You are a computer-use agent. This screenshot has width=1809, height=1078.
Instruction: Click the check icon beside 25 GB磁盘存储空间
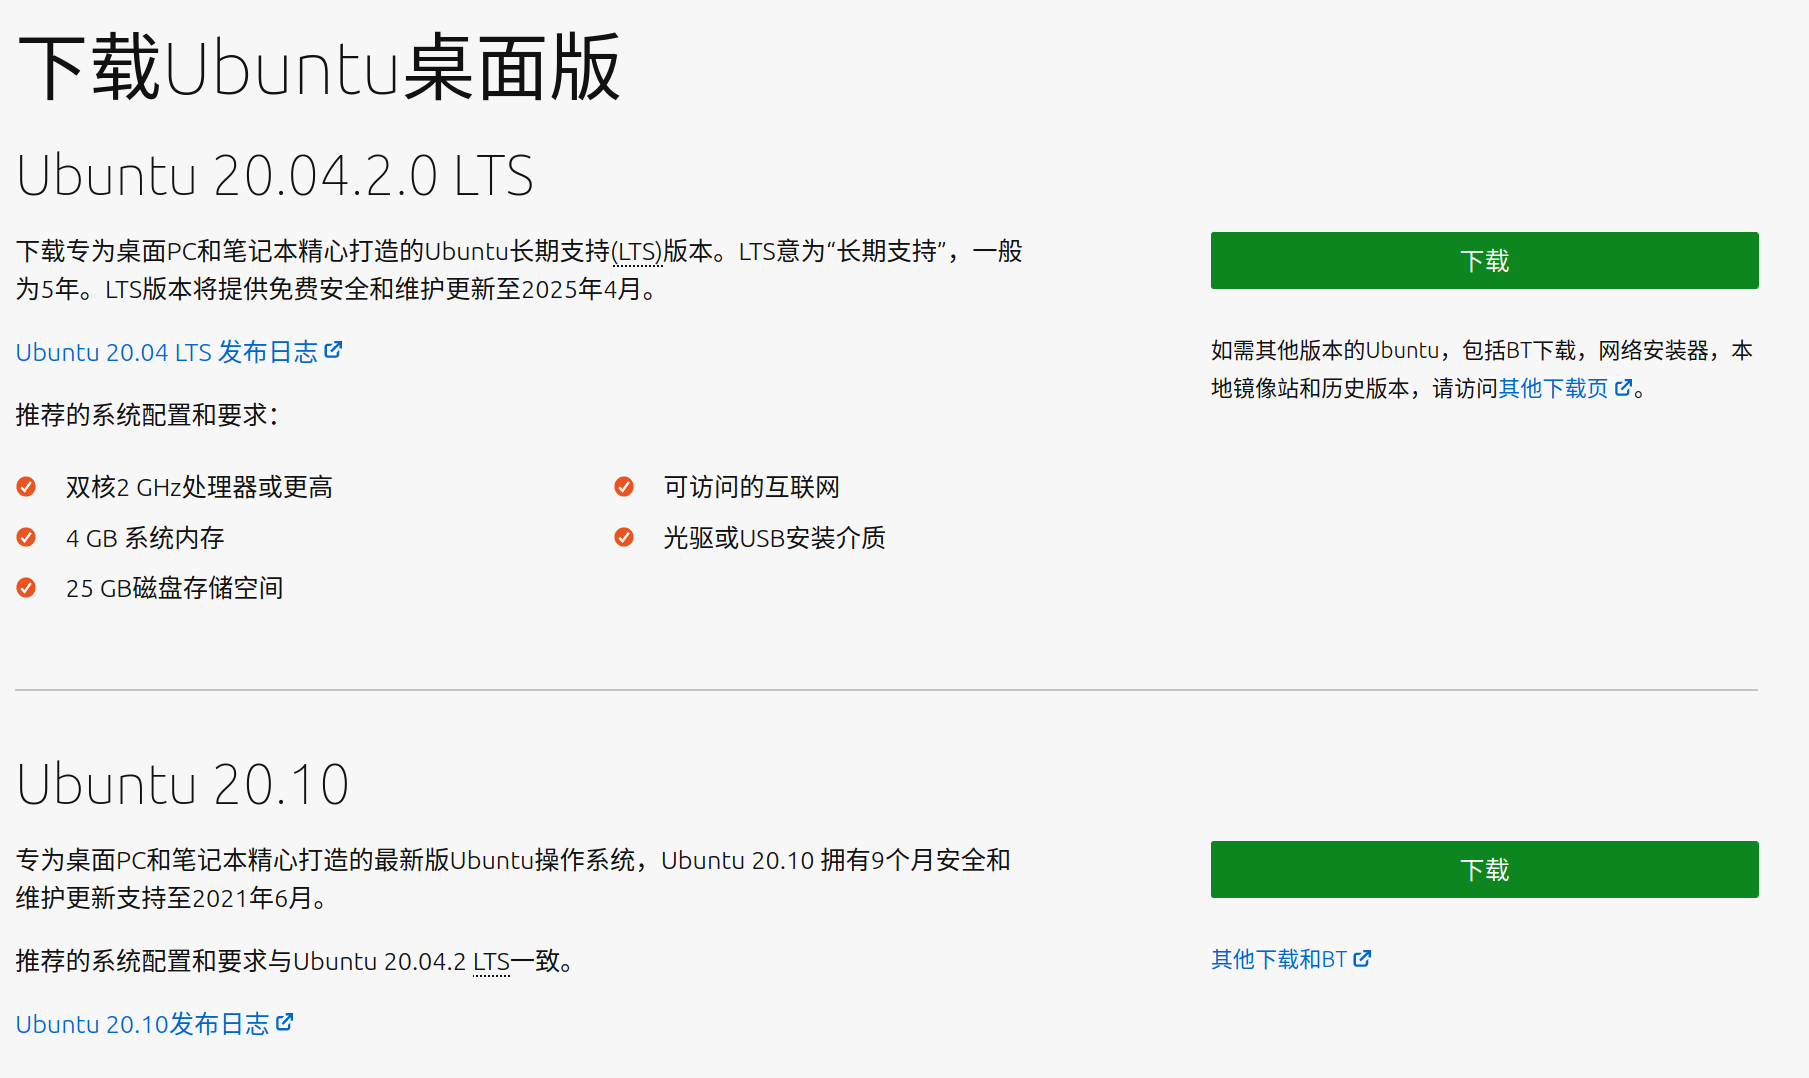[x=26, y=588]
